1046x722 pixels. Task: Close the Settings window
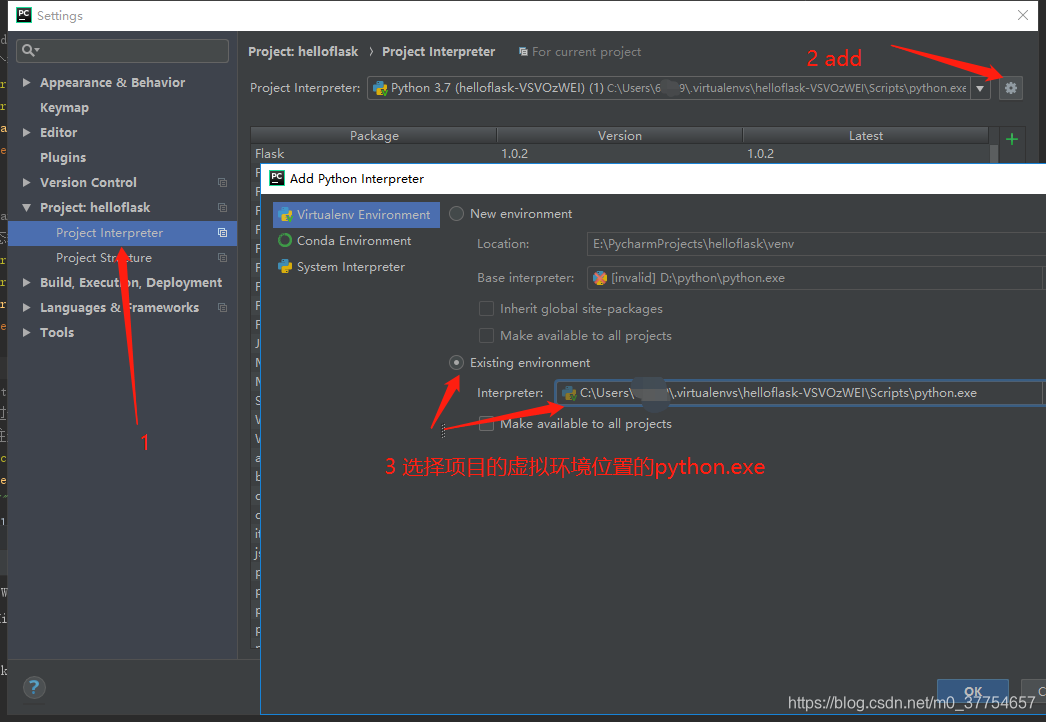coord(1023,15)
